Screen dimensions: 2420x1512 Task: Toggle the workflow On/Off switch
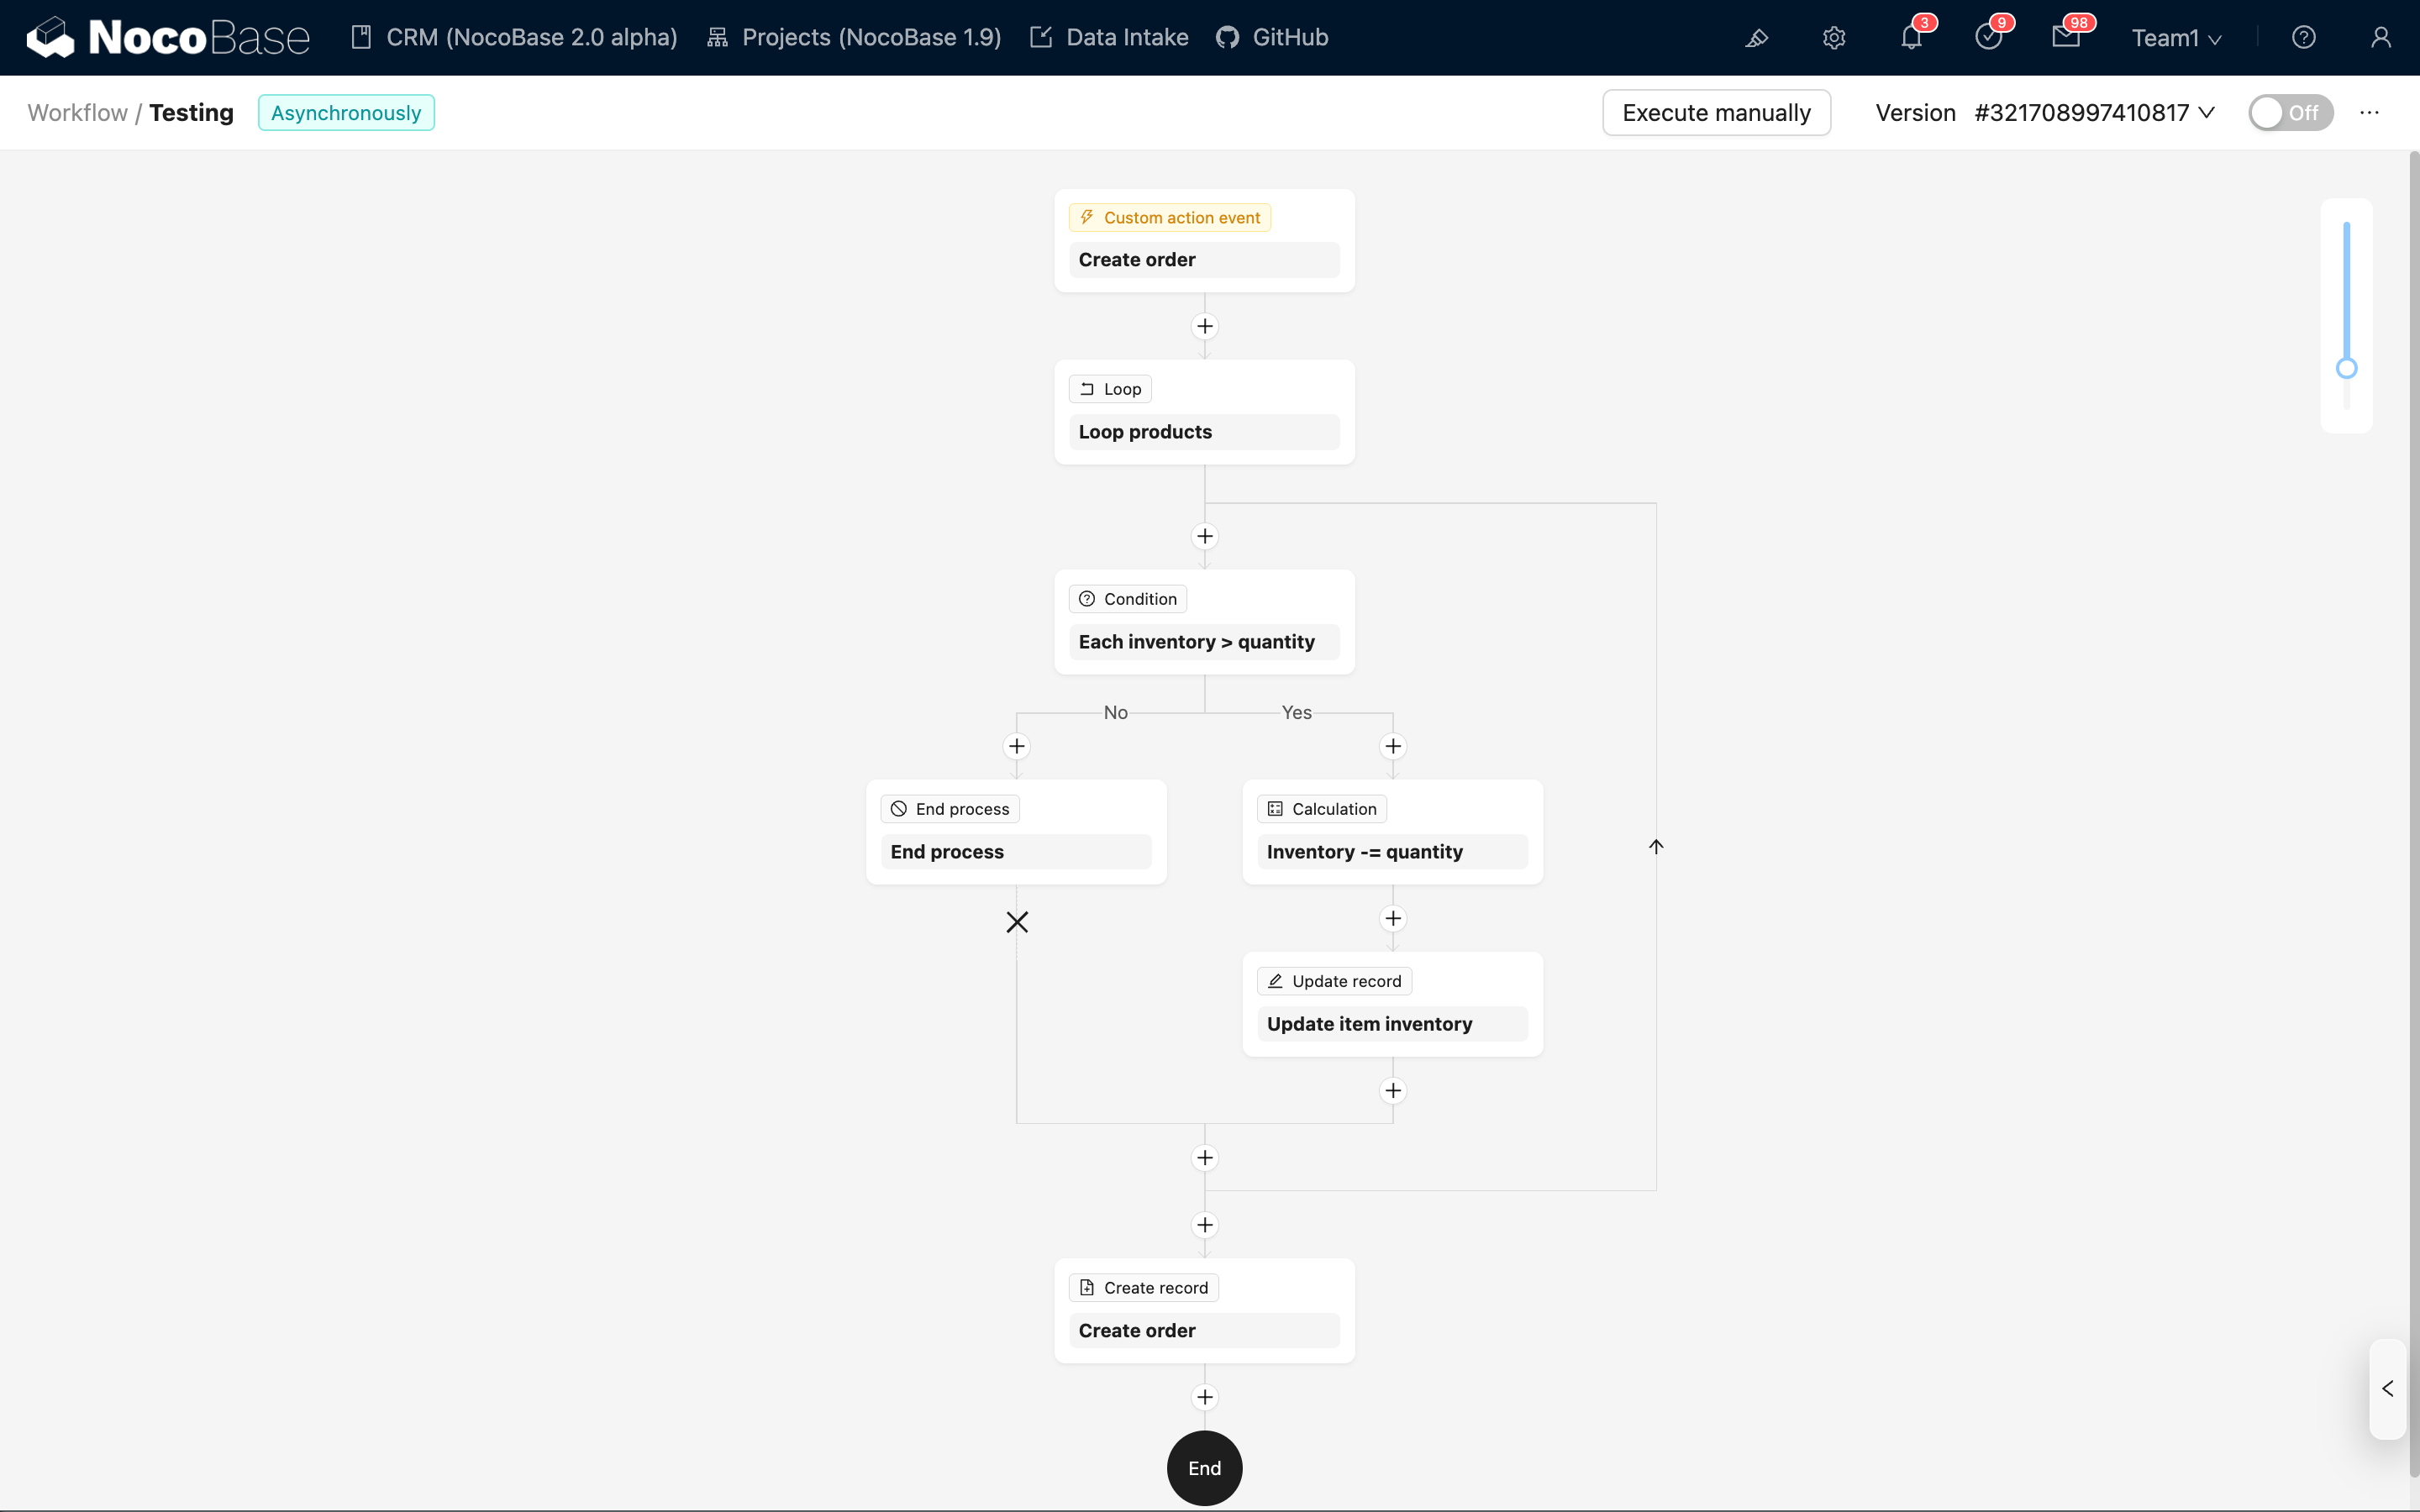pyautogui.click(x=2290, y=112)
